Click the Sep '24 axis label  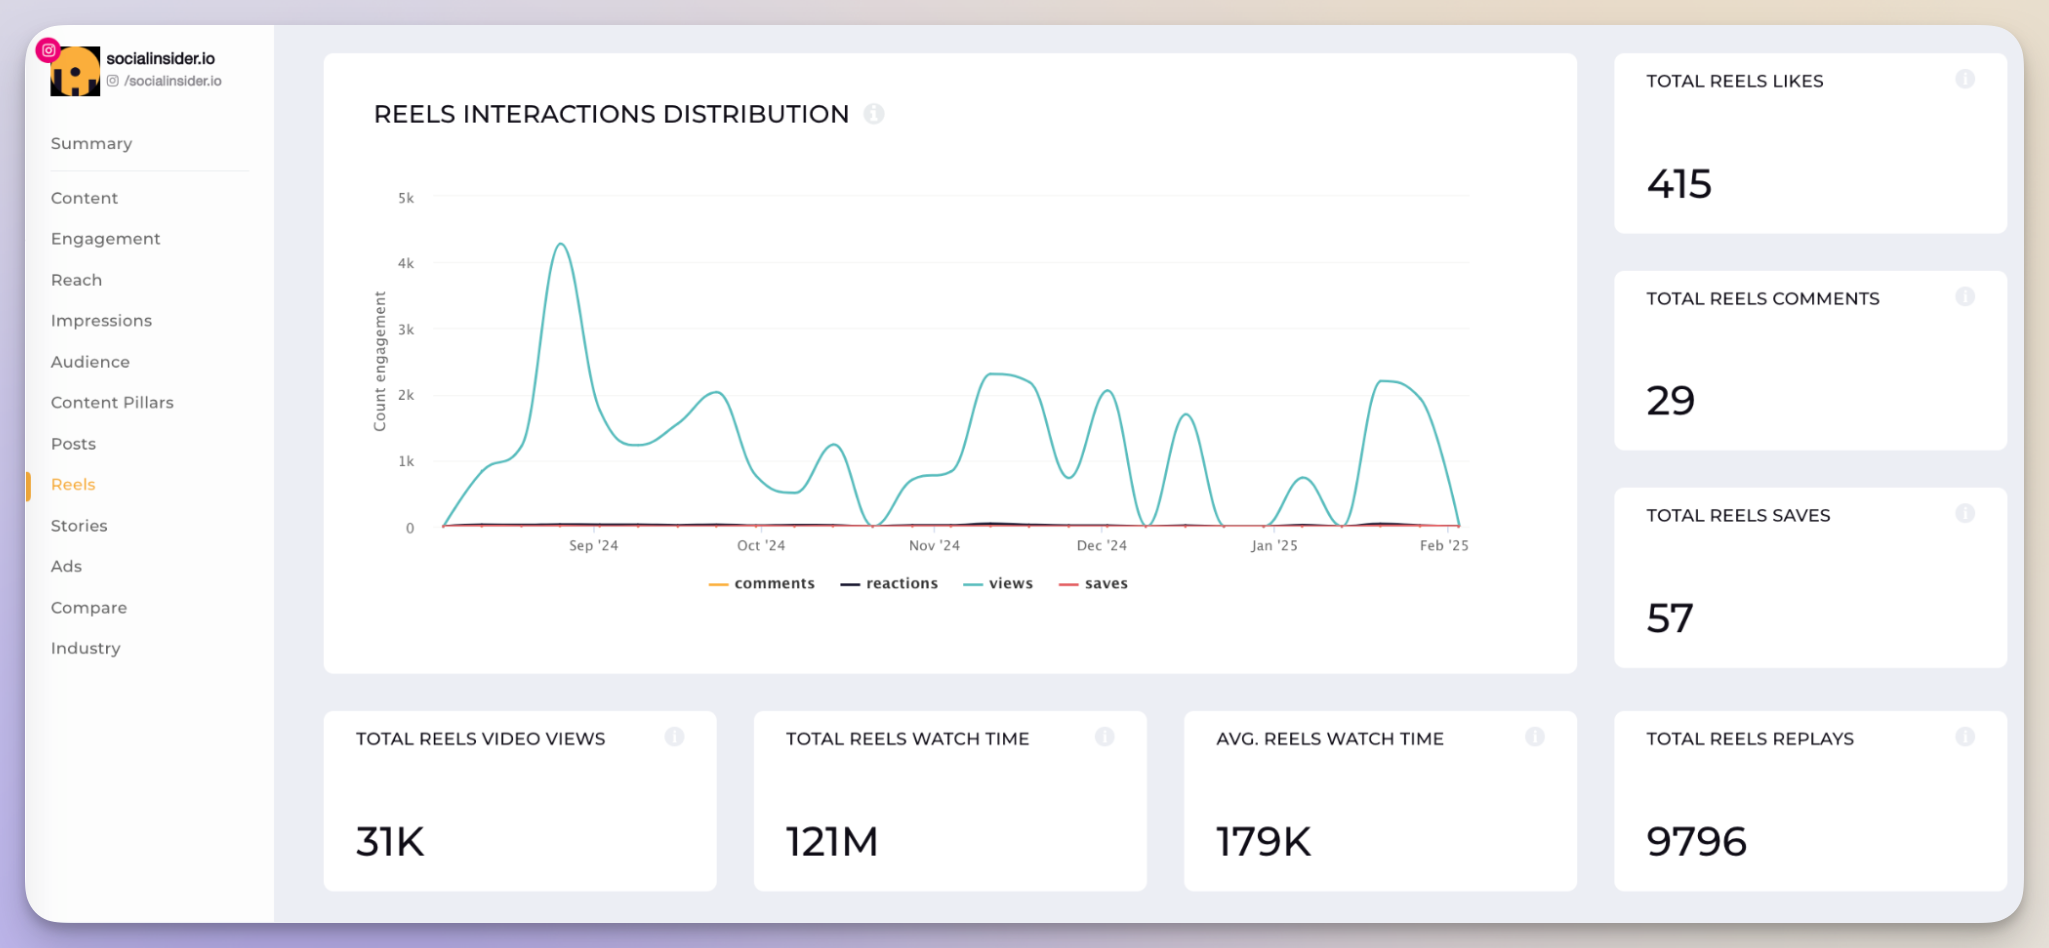[x=594, y=546]
